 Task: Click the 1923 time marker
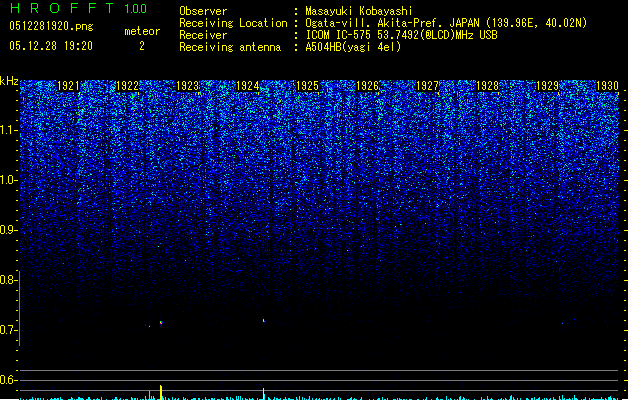(x=187, y=86)
